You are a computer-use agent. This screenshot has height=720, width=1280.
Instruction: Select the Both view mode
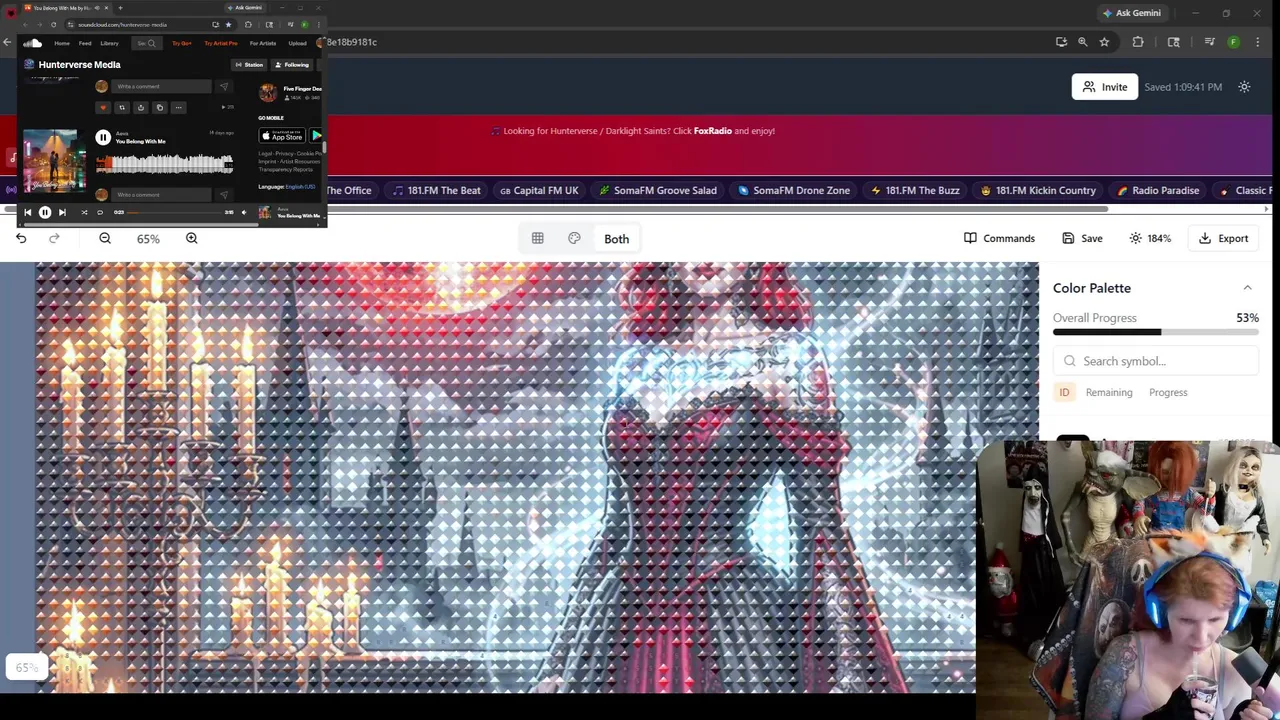click(616, 239)
